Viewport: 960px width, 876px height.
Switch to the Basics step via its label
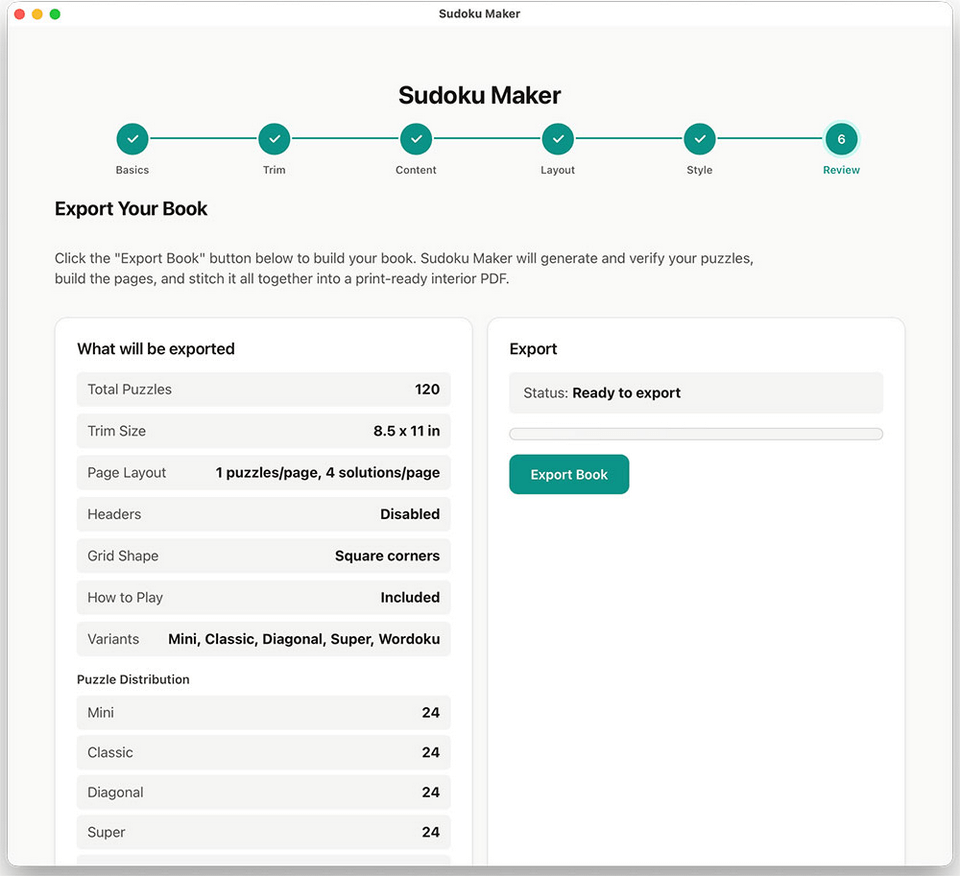(x=132, y=170)
